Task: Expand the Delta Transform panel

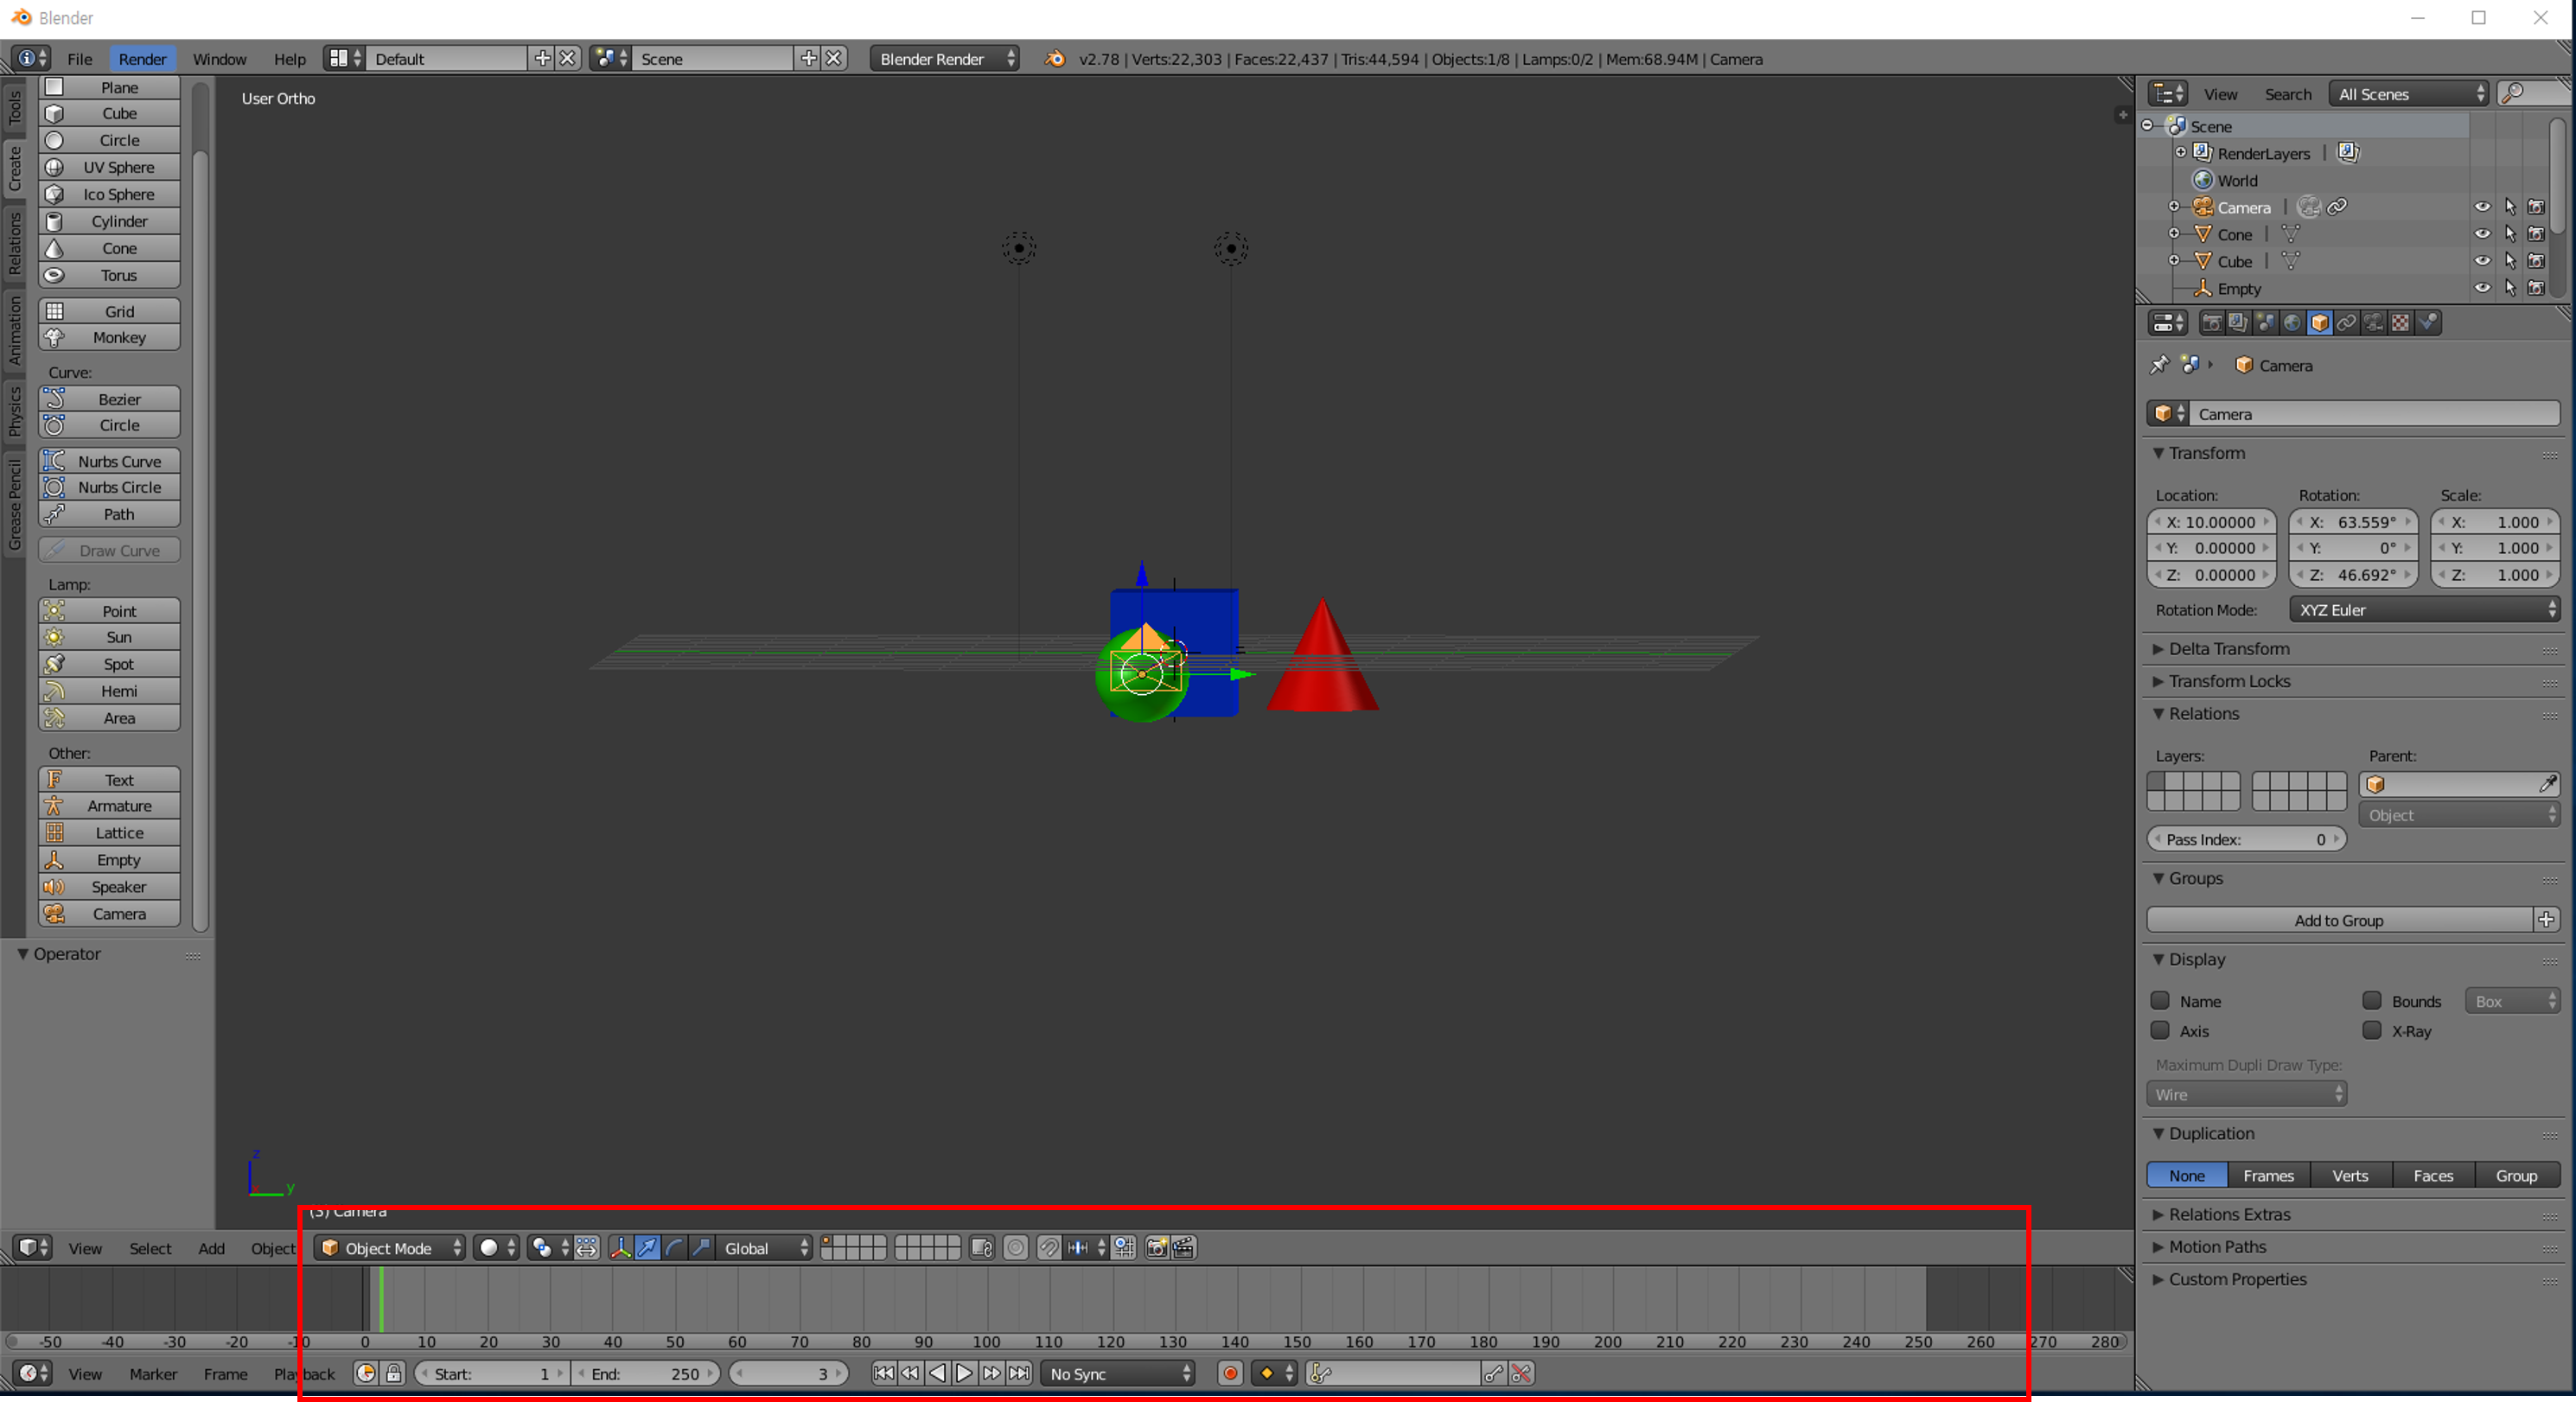Action: pyautogui.click(x=2229, y=649)
